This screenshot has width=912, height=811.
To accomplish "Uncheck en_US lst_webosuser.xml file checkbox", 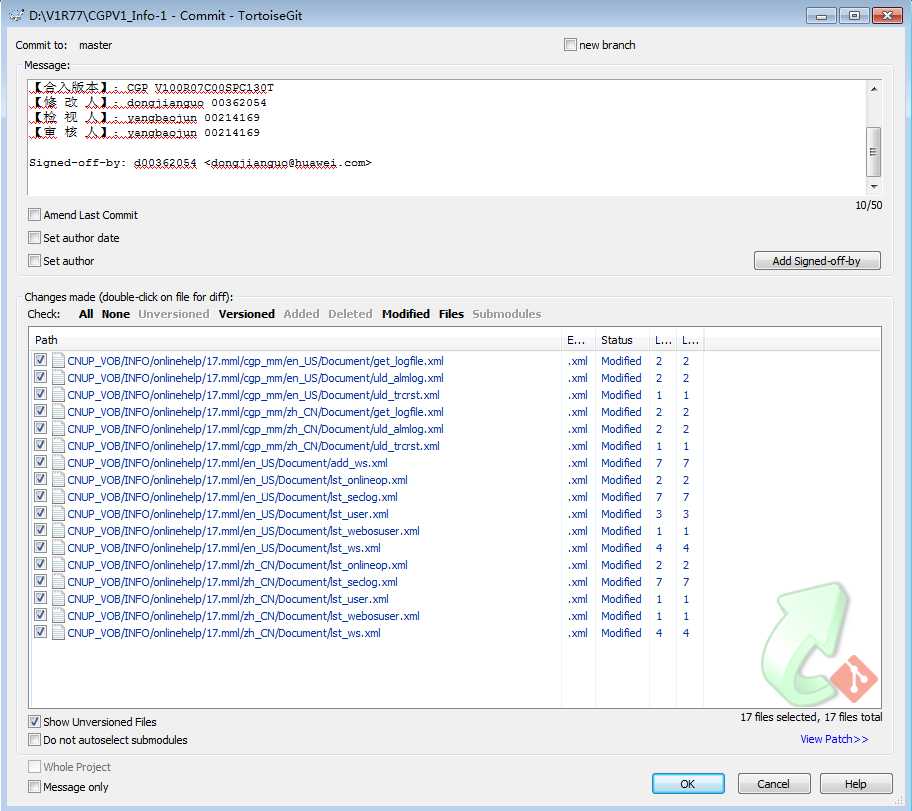I will tap(40, 530).
